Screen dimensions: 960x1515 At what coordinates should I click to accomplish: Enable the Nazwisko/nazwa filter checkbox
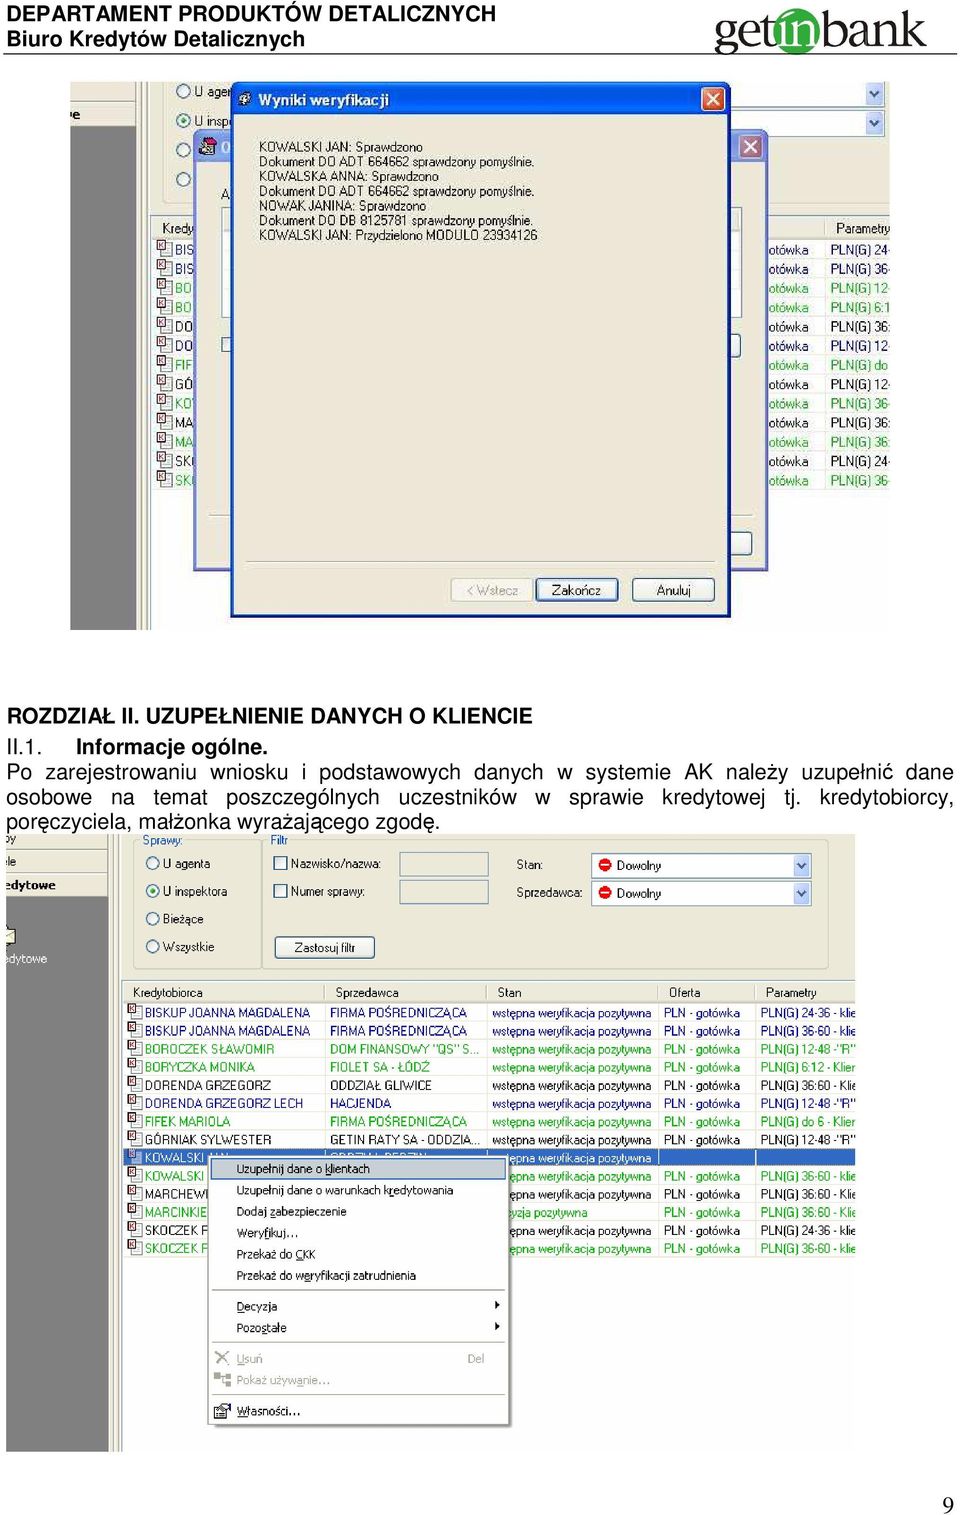point(281,863)
